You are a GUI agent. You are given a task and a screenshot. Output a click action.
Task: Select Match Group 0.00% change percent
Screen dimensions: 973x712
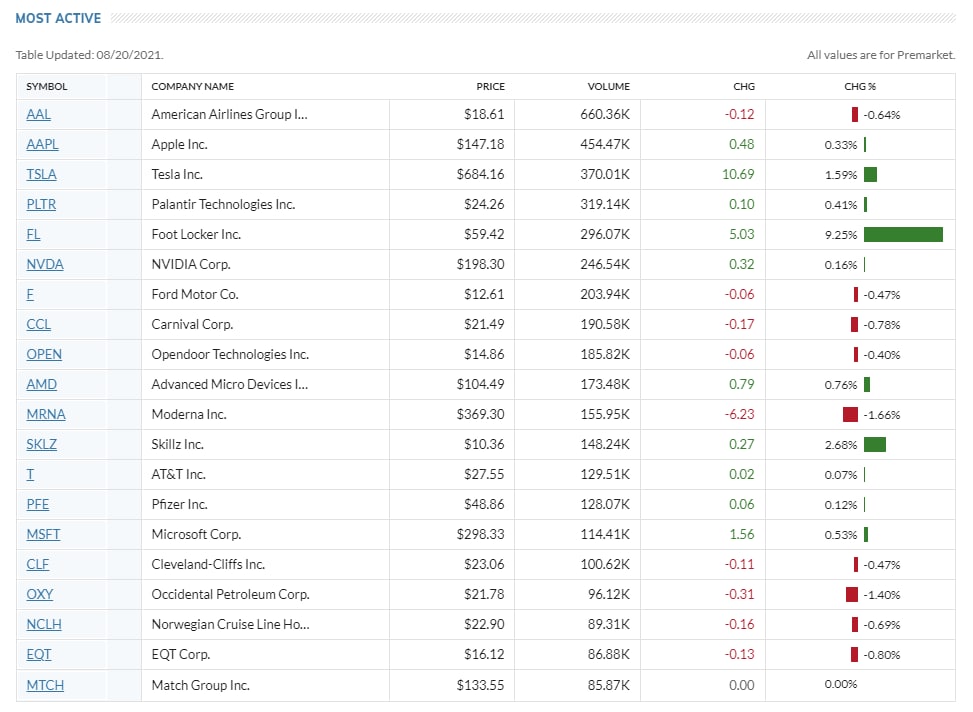[841, 684]
